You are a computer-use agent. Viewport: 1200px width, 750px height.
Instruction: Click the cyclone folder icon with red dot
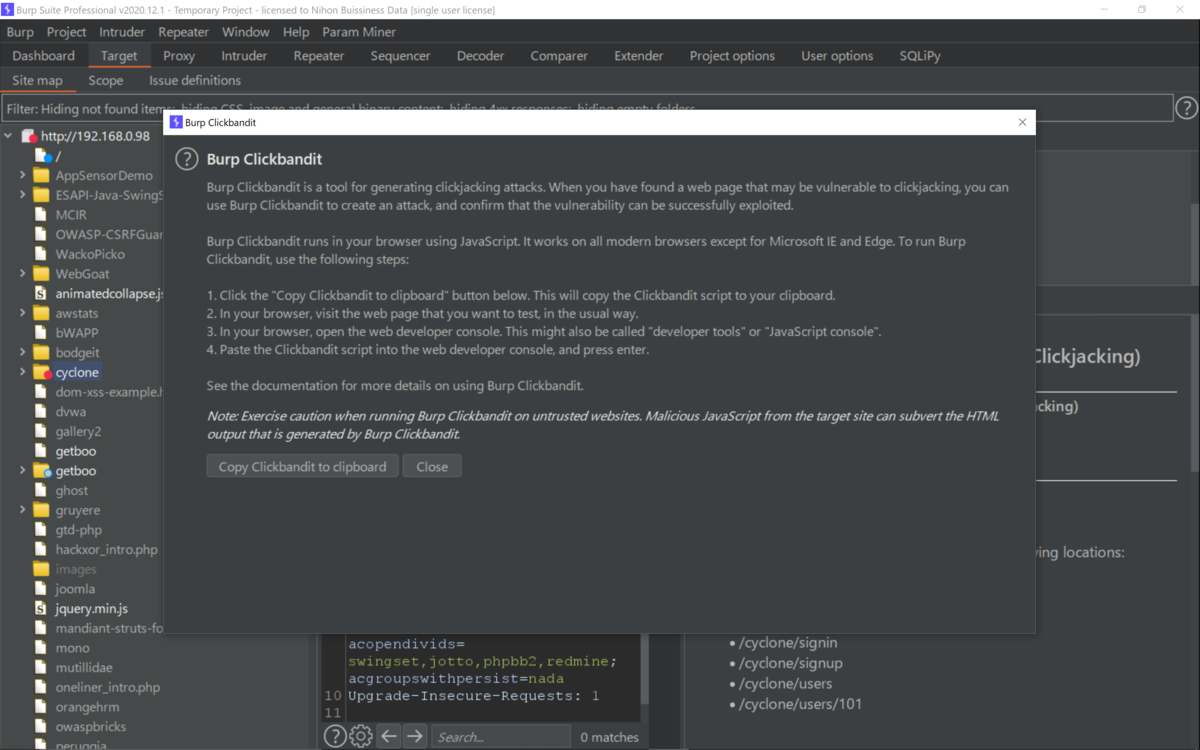click(x=41, y=372)
